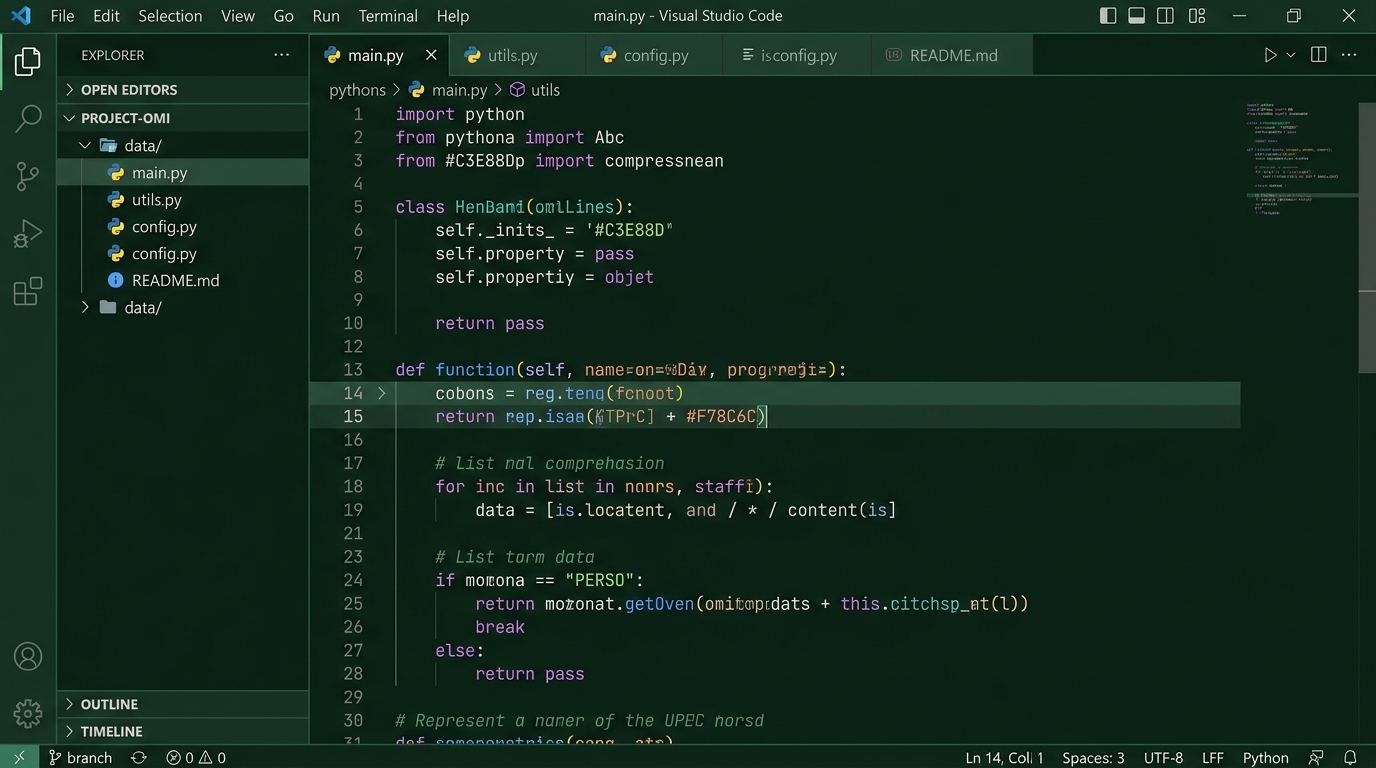Expand the collapsed data/ folder

coord(183,307)
